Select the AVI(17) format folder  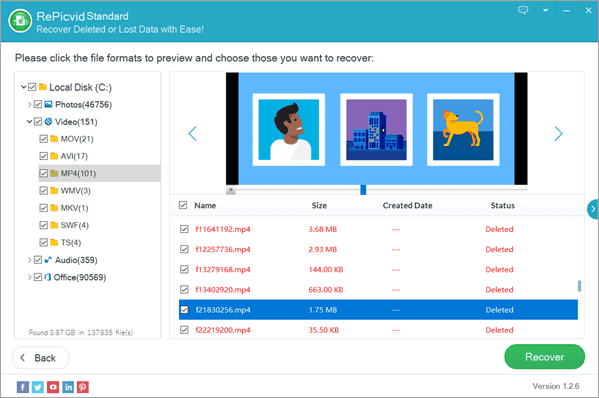pyautogui.click(x=74, y=156)
